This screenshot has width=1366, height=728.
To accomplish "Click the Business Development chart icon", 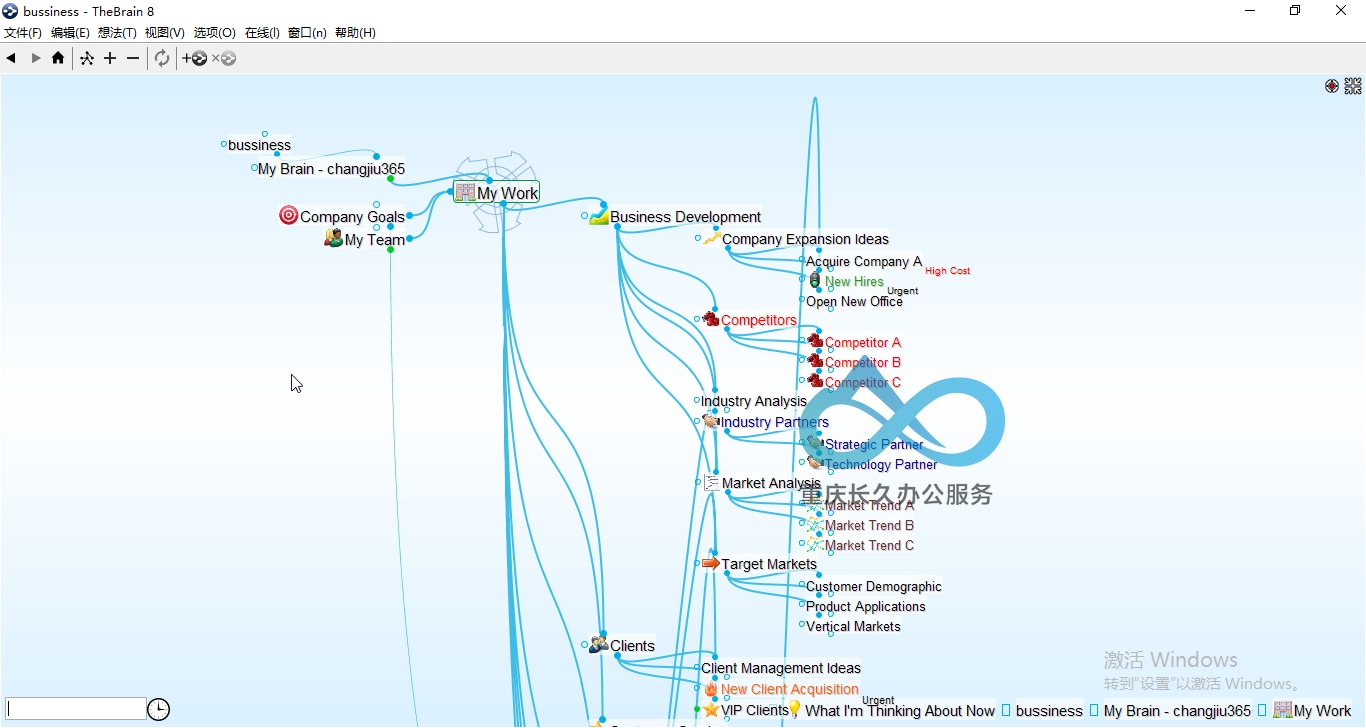I will (599, 216).
